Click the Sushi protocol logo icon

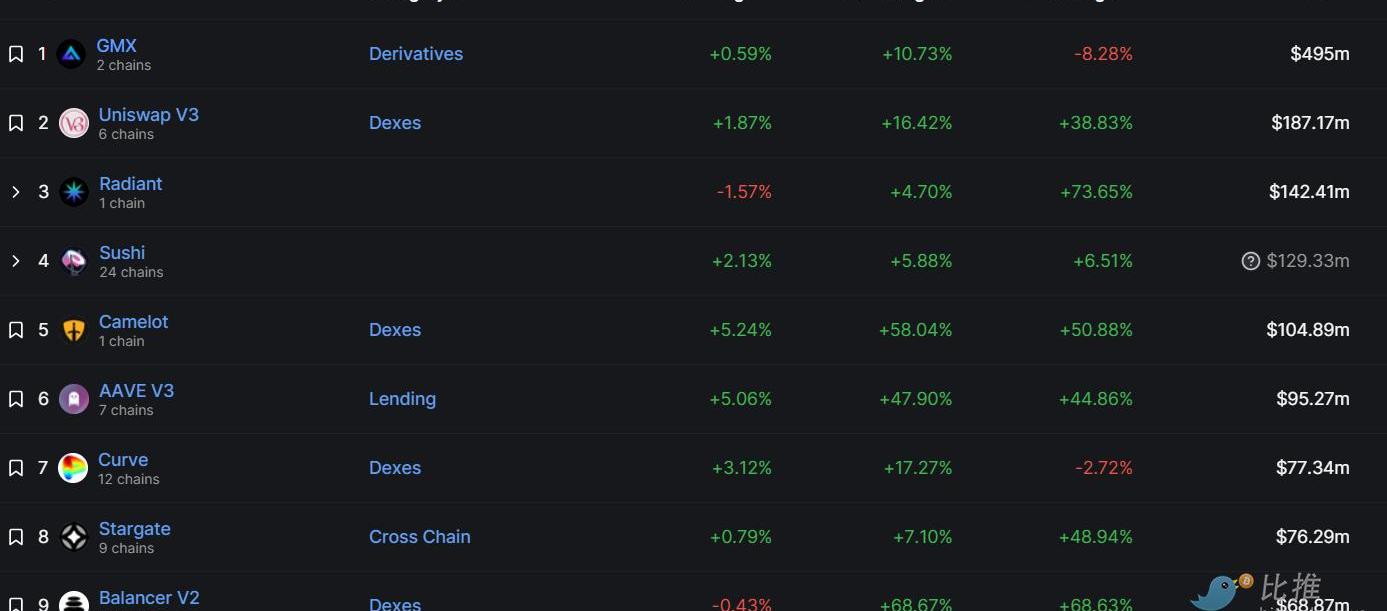[x=74, y=261]
